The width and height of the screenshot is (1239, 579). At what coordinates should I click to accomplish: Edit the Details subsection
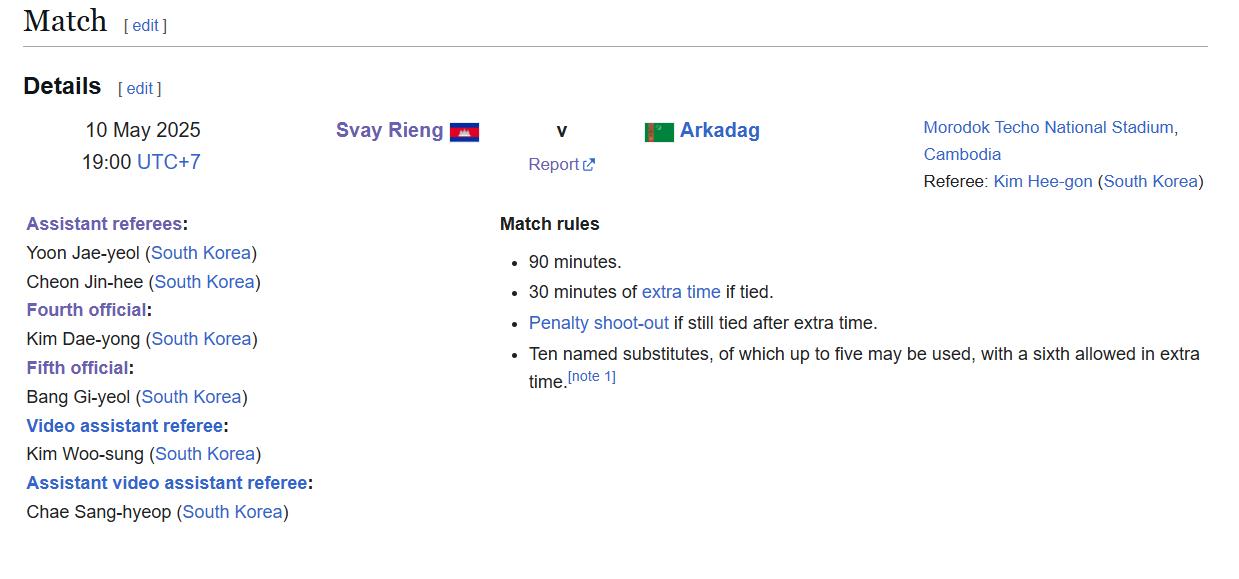139,88
